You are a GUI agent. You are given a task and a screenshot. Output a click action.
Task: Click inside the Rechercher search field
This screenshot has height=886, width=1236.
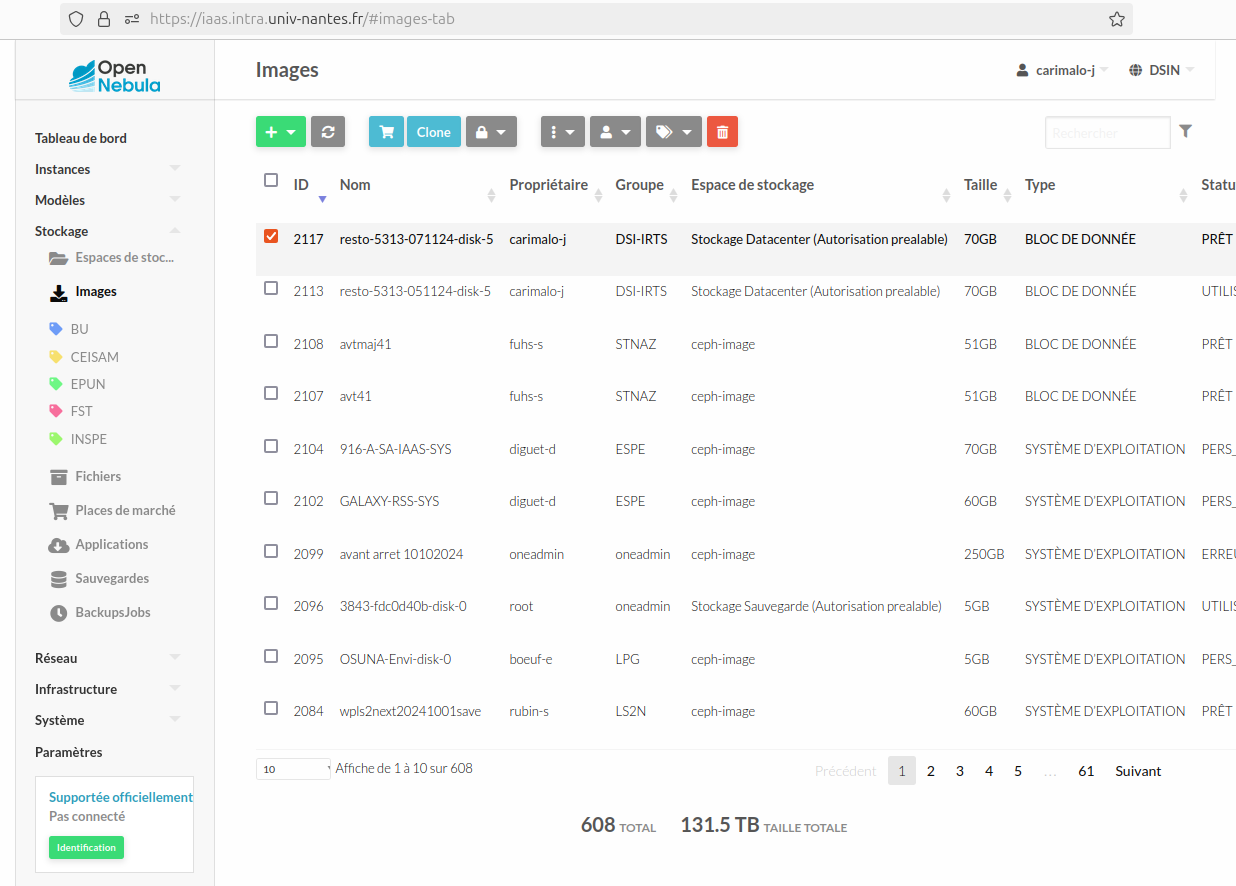point(1107,132)
